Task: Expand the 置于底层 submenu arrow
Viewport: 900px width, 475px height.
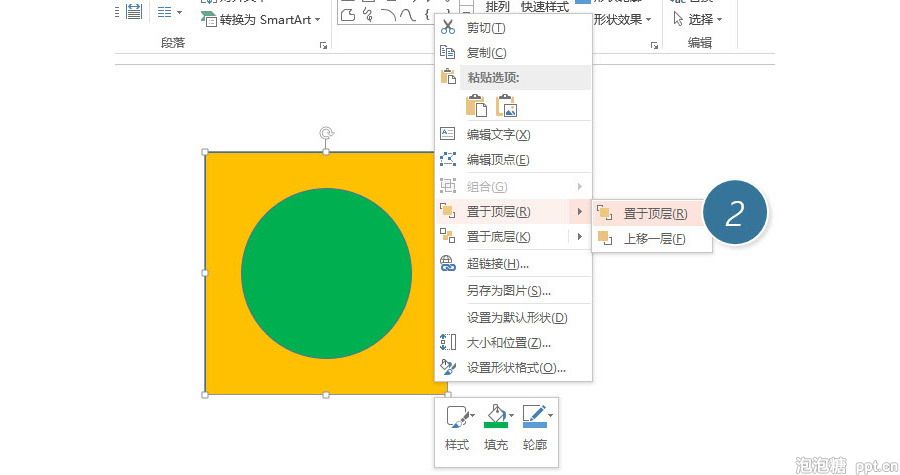Action: tap(580, 236)
